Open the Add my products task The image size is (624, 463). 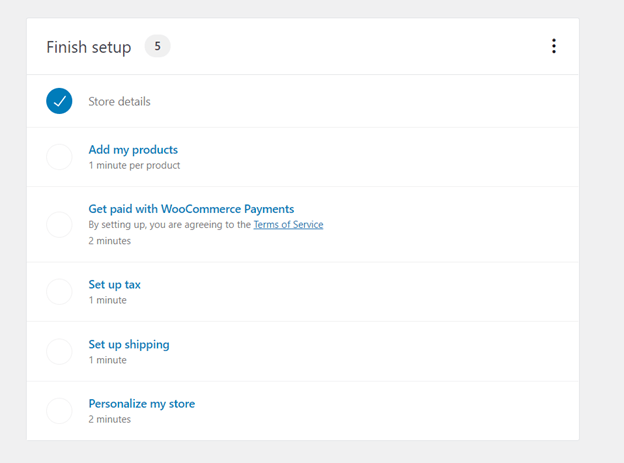coord(133,150)
